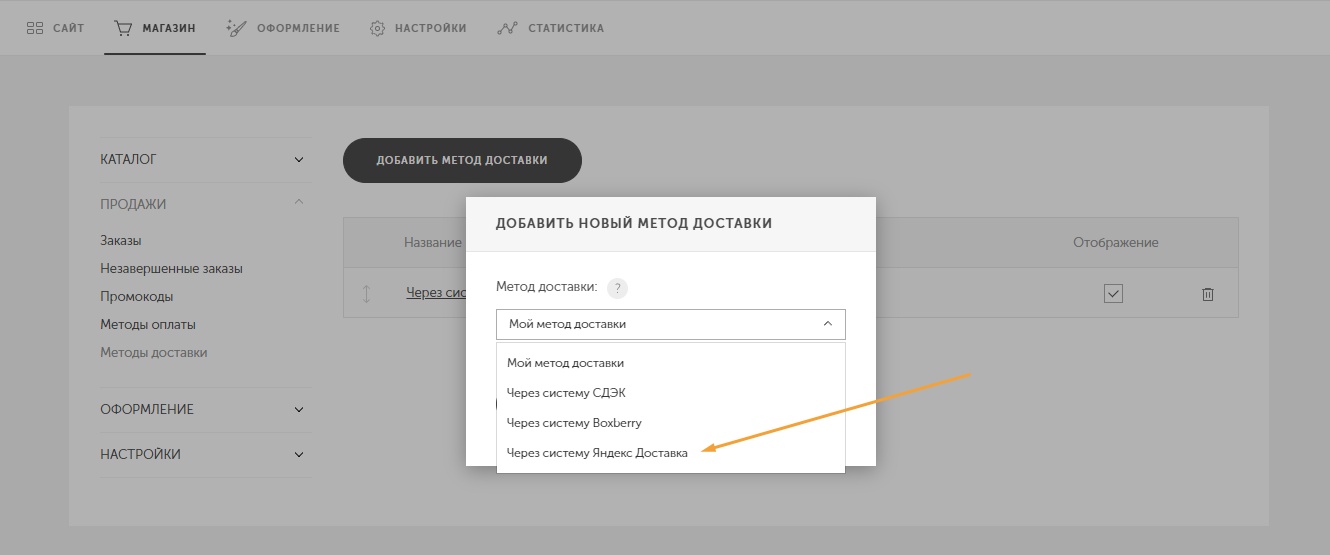Delete delivery method with trash icon

1208,294
